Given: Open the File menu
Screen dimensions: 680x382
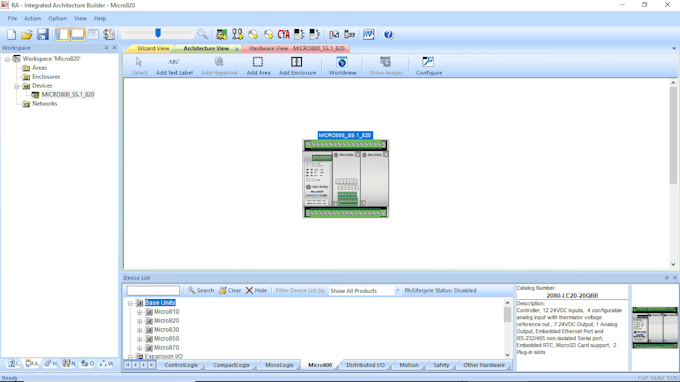Looking at the screenshot, I should [x=12, y=19].
